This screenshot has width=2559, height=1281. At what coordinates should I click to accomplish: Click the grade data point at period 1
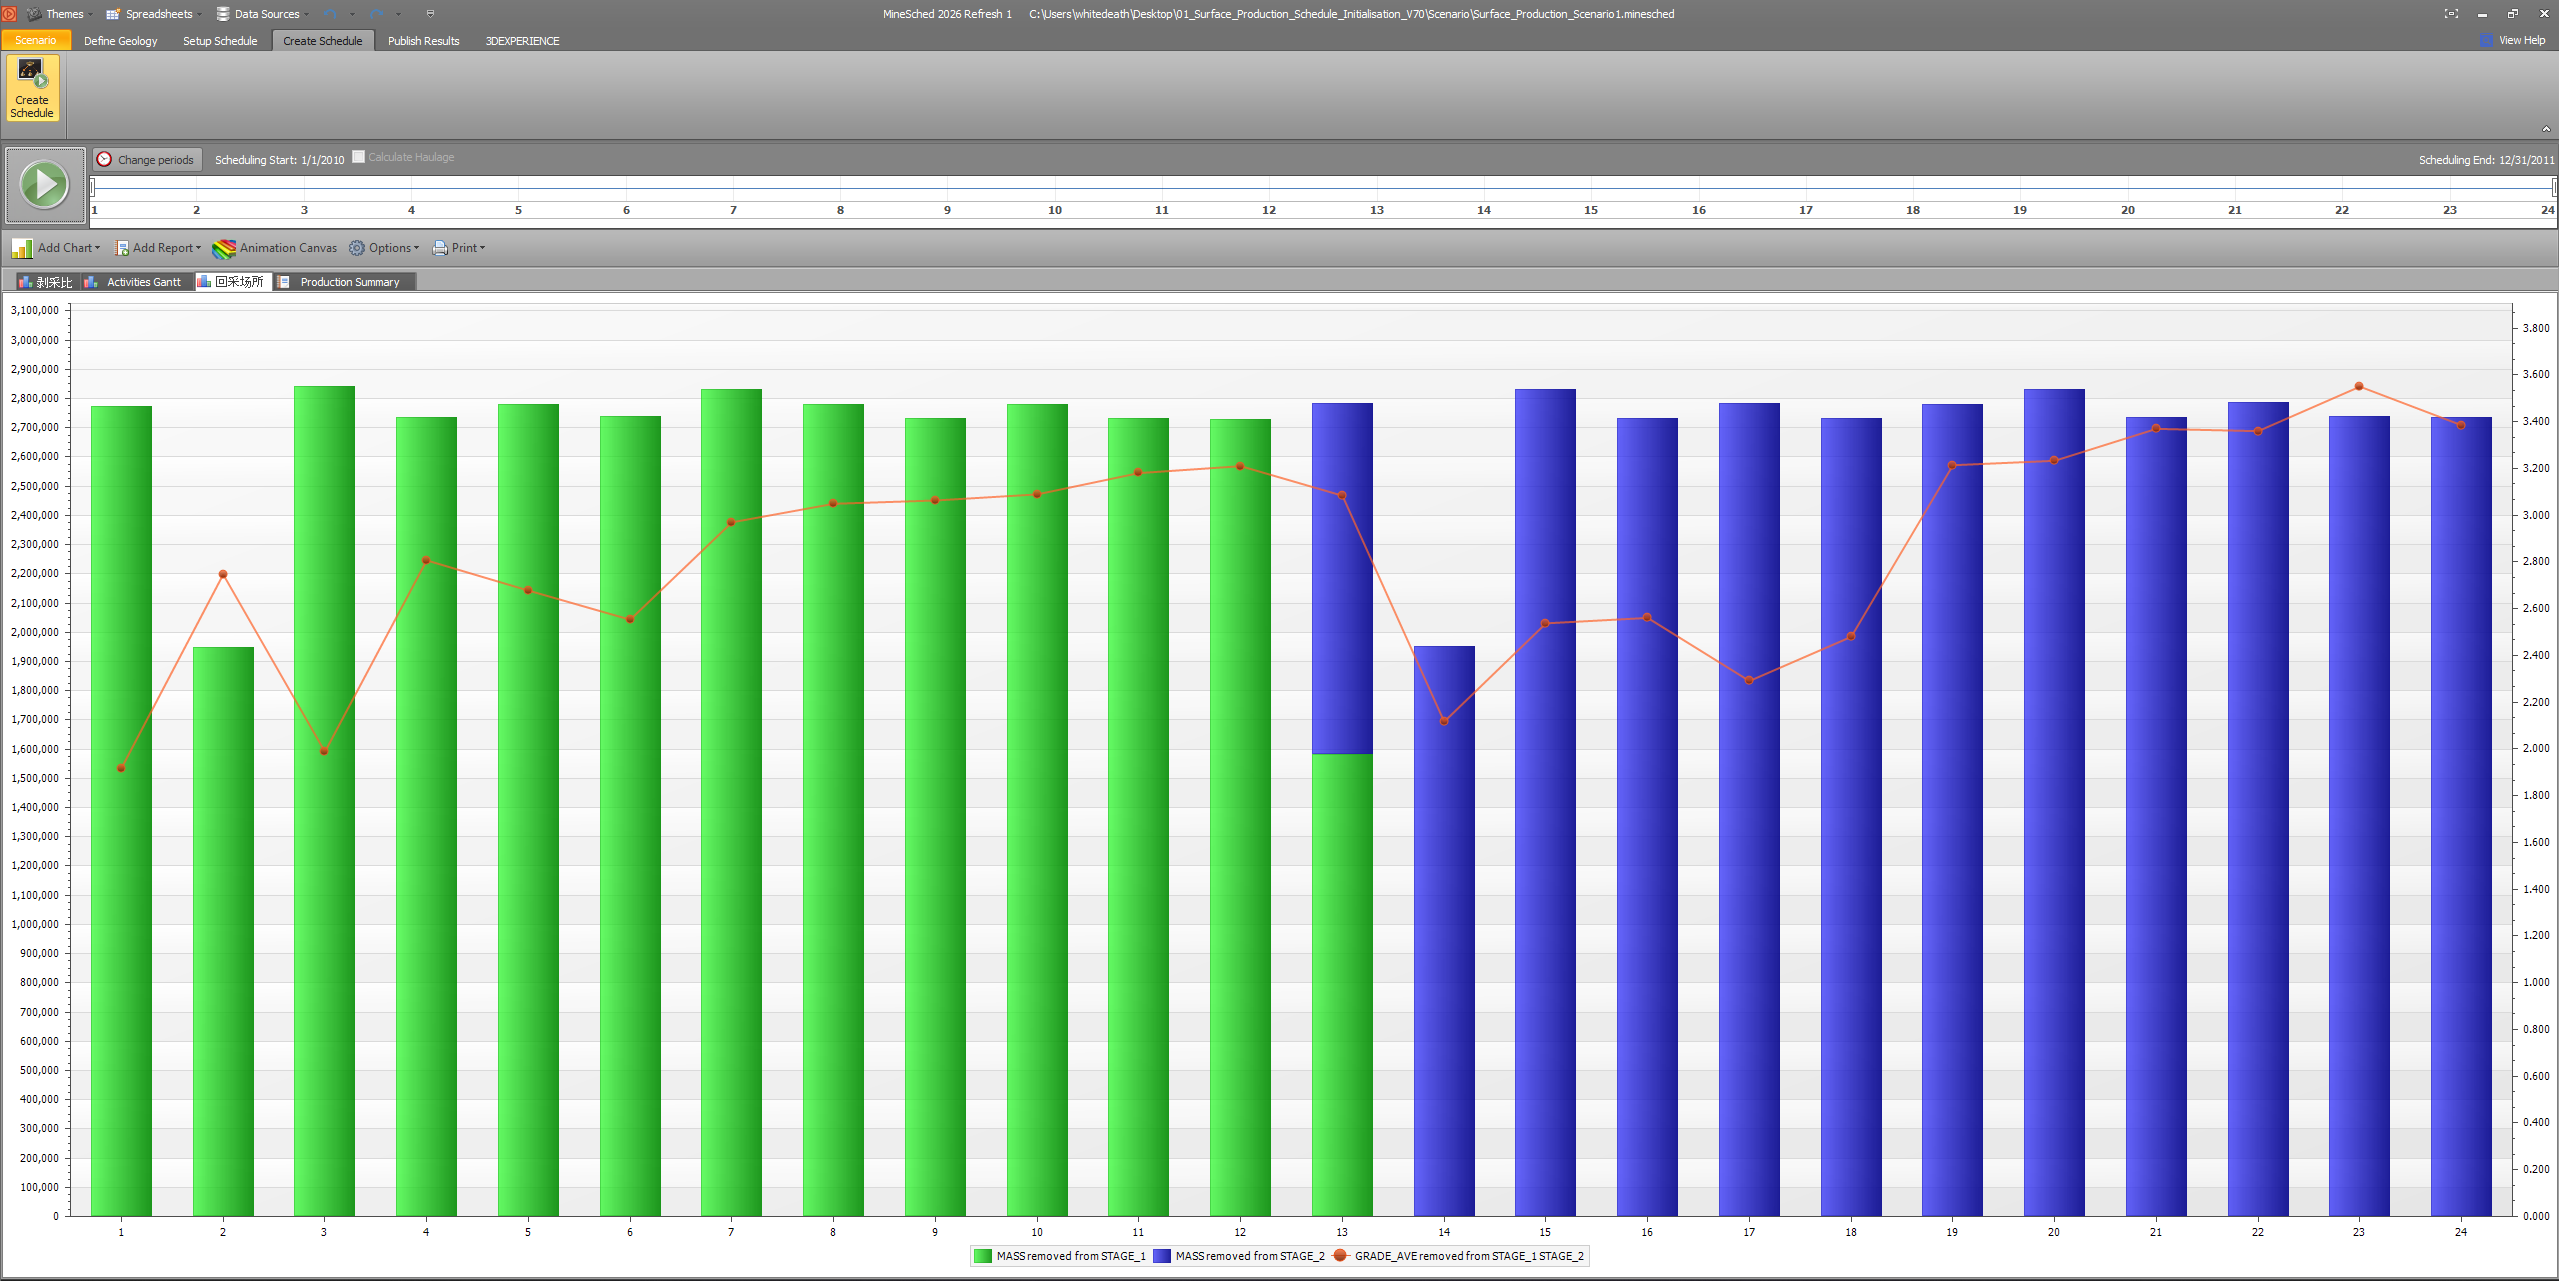click(x=121, y=768)
